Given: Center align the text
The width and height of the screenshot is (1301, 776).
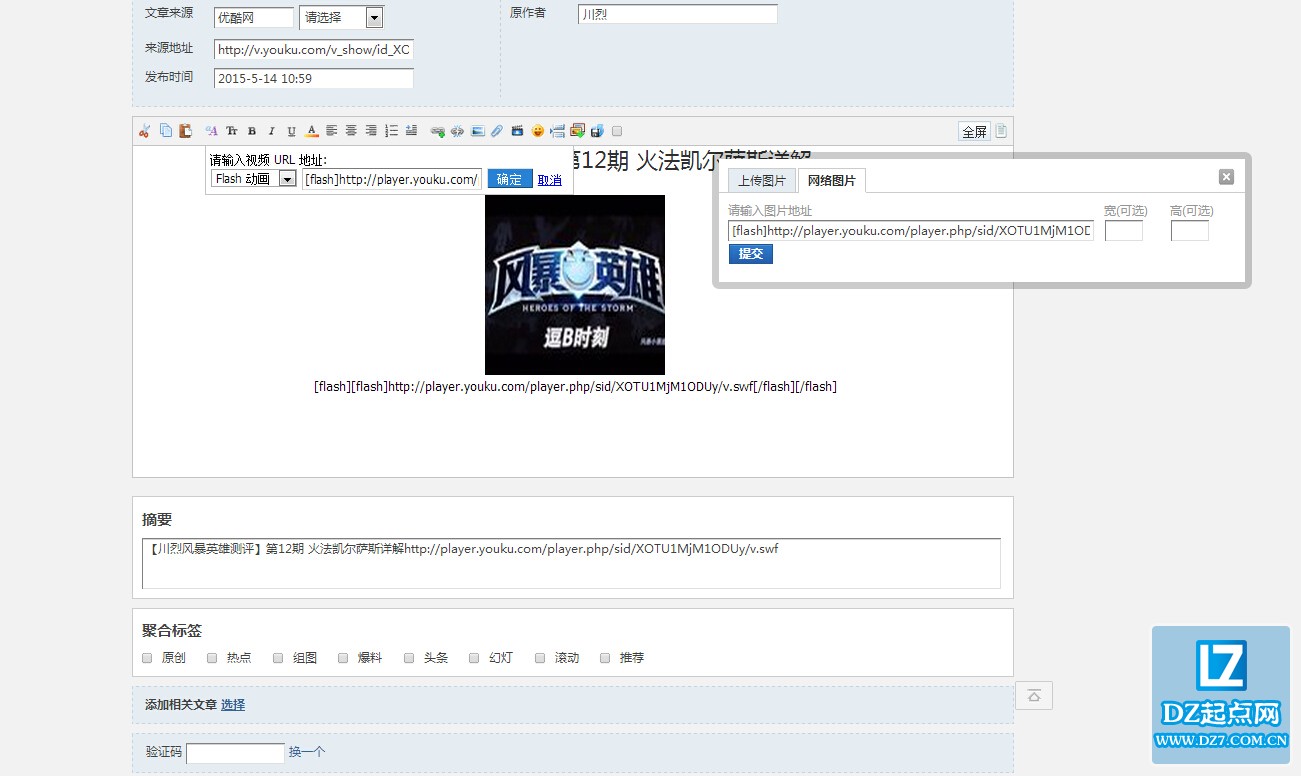Looking at the screenshot, I should 351,131.
